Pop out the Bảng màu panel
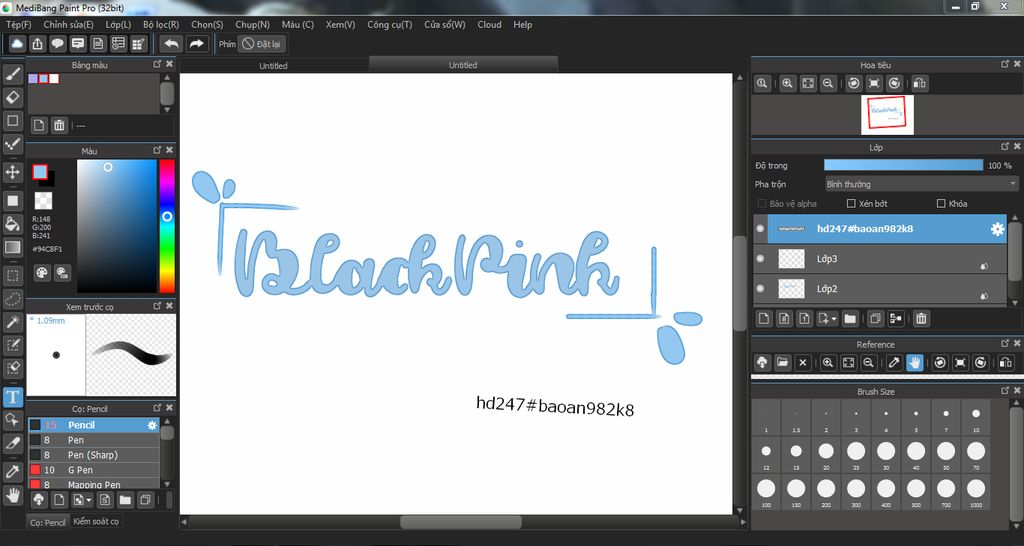This screenshot has width=1024, height=546. tap(157, 64)
